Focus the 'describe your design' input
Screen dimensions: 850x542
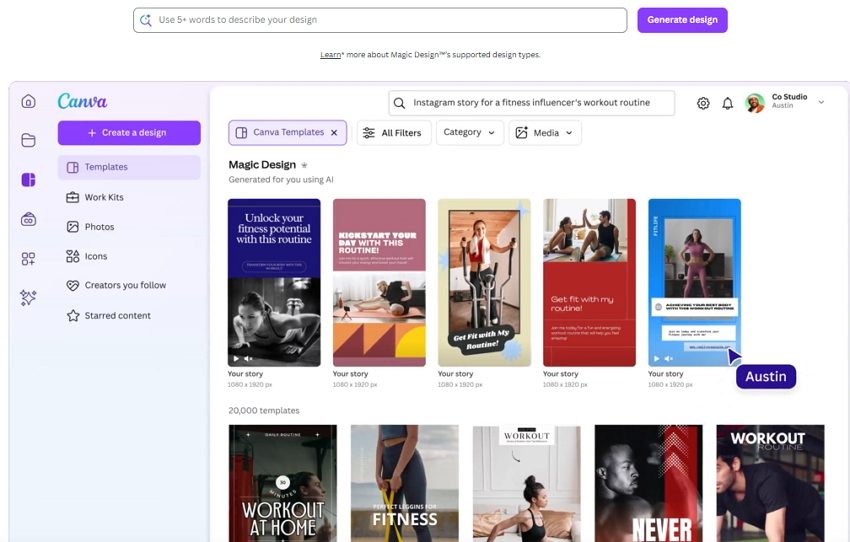point(380,20)
